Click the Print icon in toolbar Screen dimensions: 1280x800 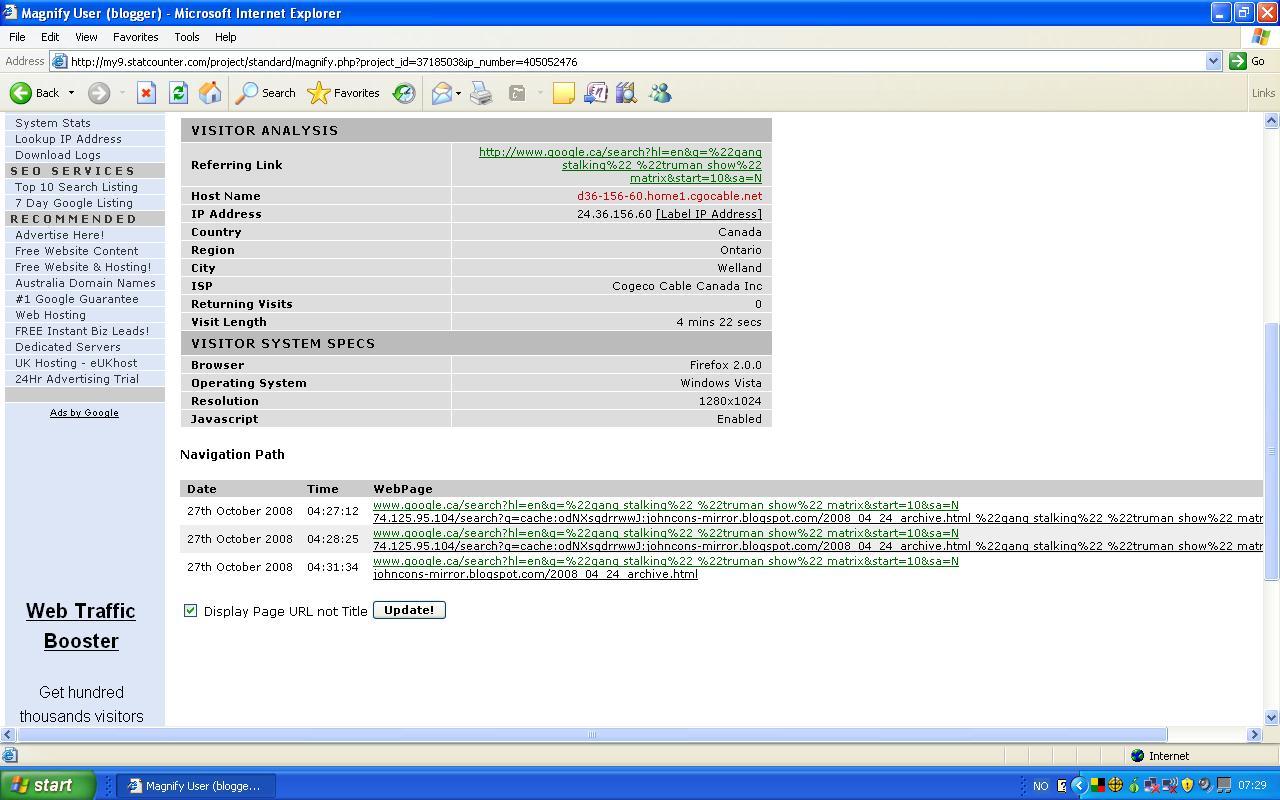[x=481, y=93]
